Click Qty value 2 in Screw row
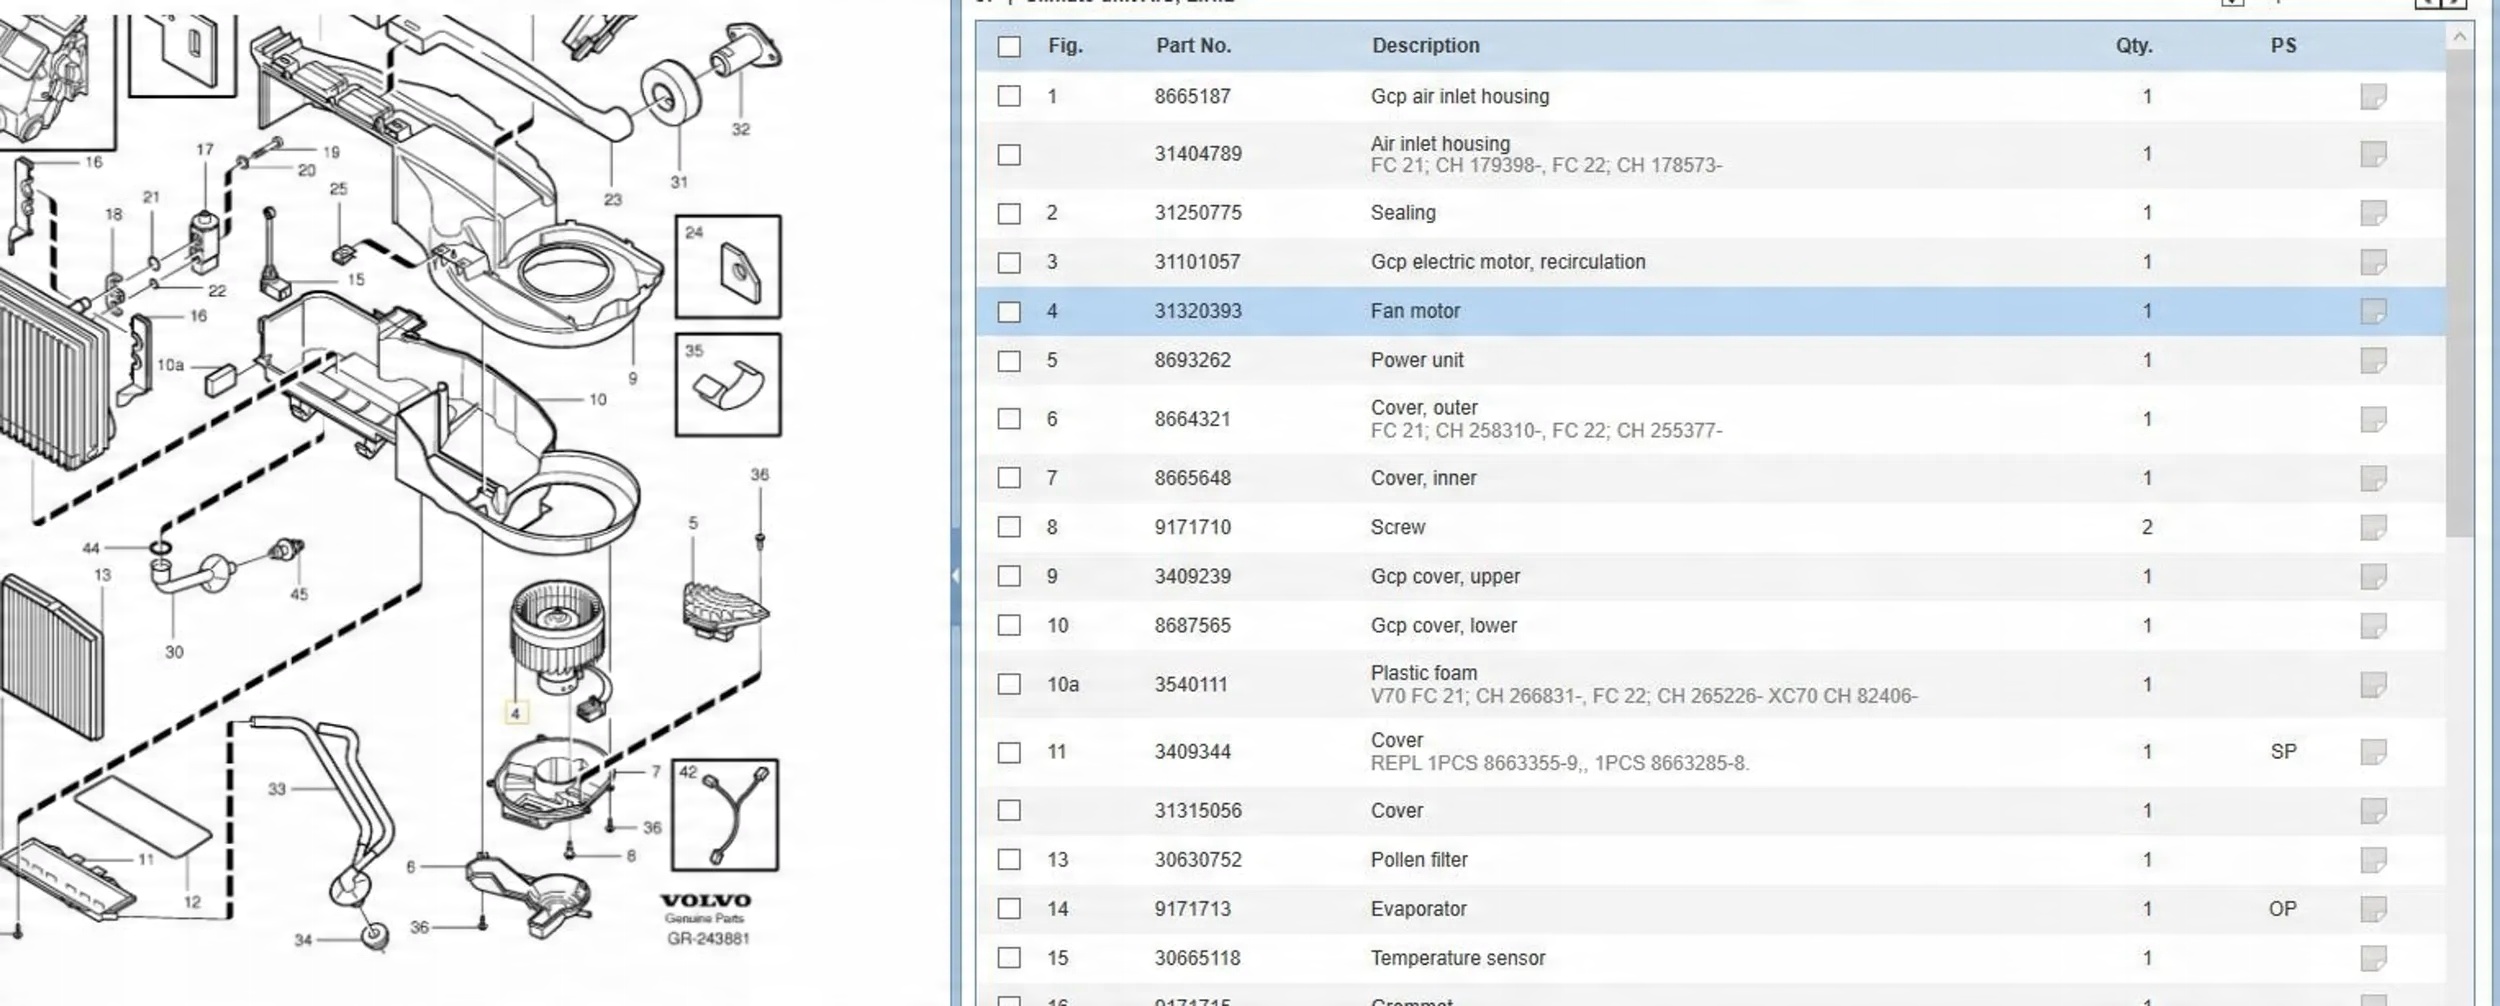Image resolution: width=2500 pixels, height=1006 pixels. pos(2147,527)
